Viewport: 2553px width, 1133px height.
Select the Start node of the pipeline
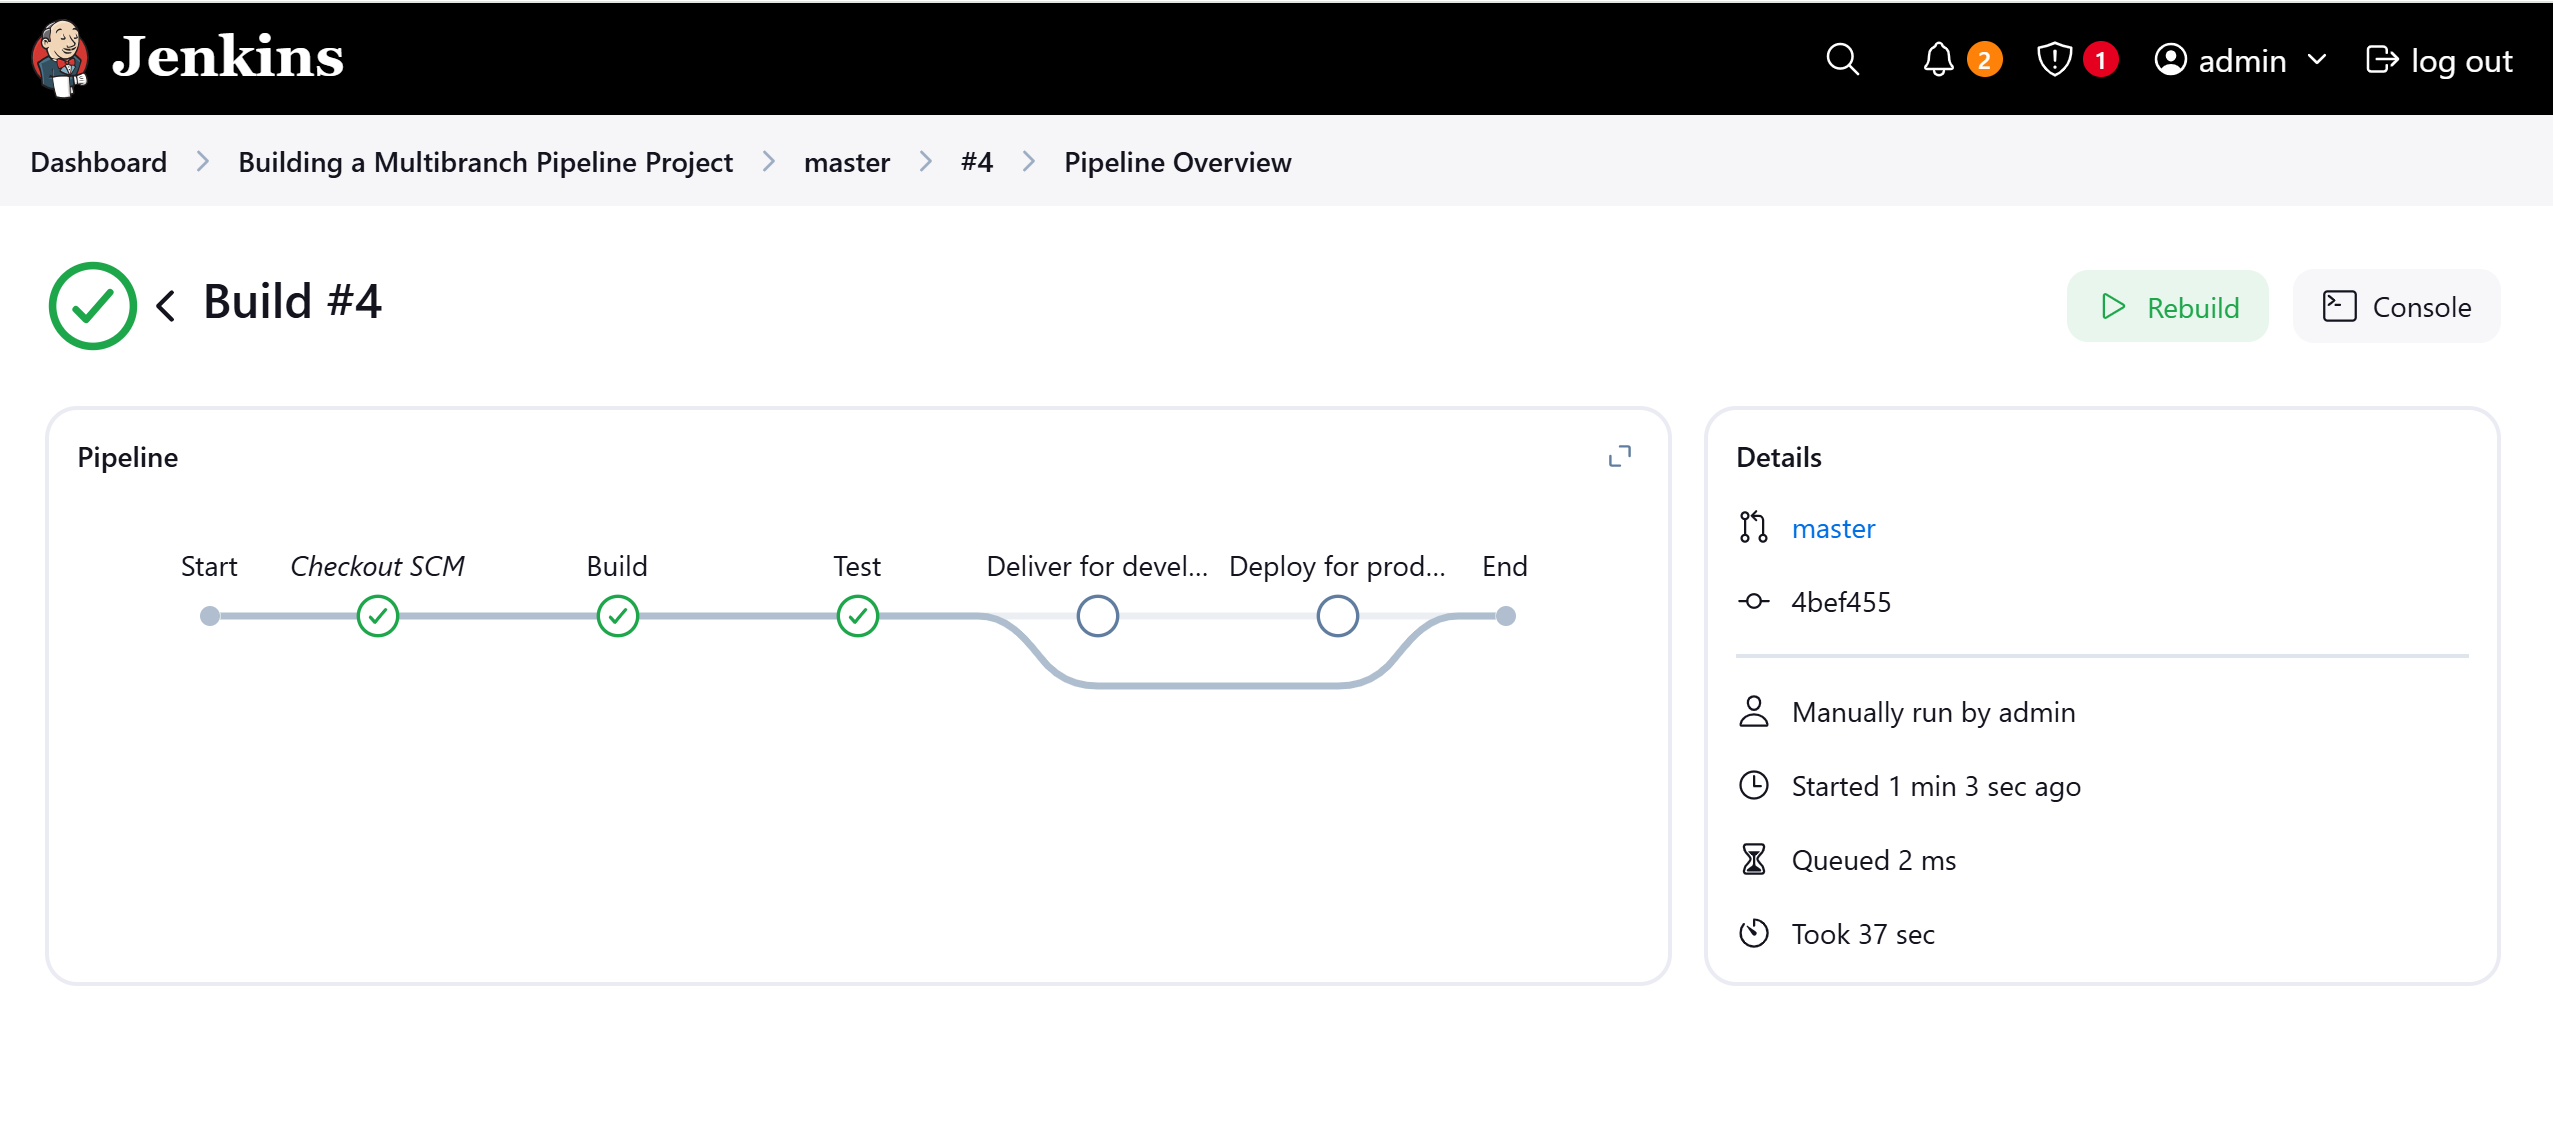(209, 616)
